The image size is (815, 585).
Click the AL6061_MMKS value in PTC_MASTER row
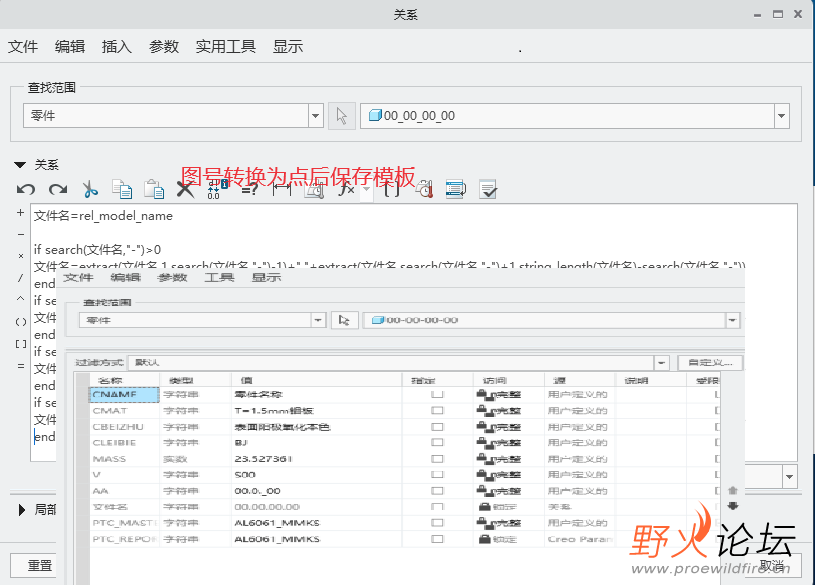click(277, 523)
